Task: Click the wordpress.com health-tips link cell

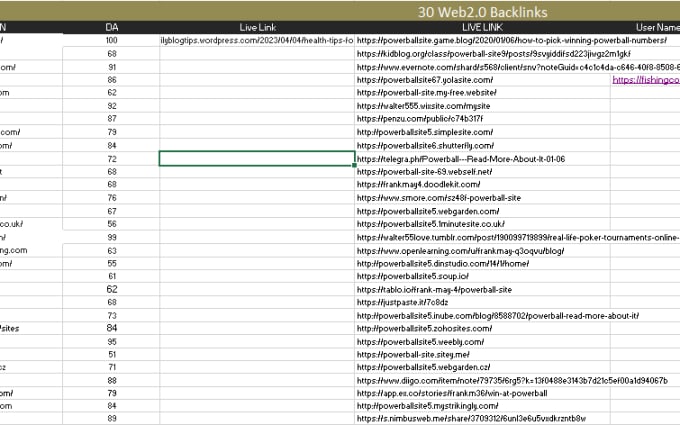Action: [257, 40]
